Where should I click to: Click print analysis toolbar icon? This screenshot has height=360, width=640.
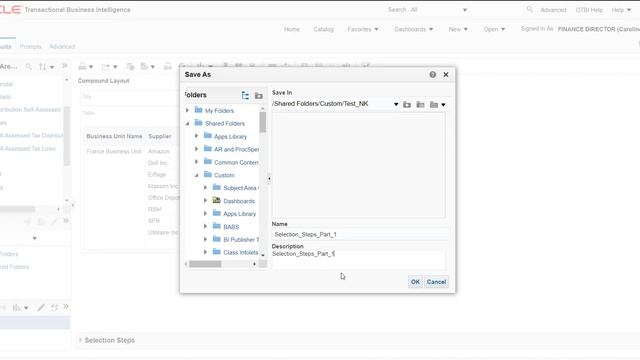click(86, 66)
